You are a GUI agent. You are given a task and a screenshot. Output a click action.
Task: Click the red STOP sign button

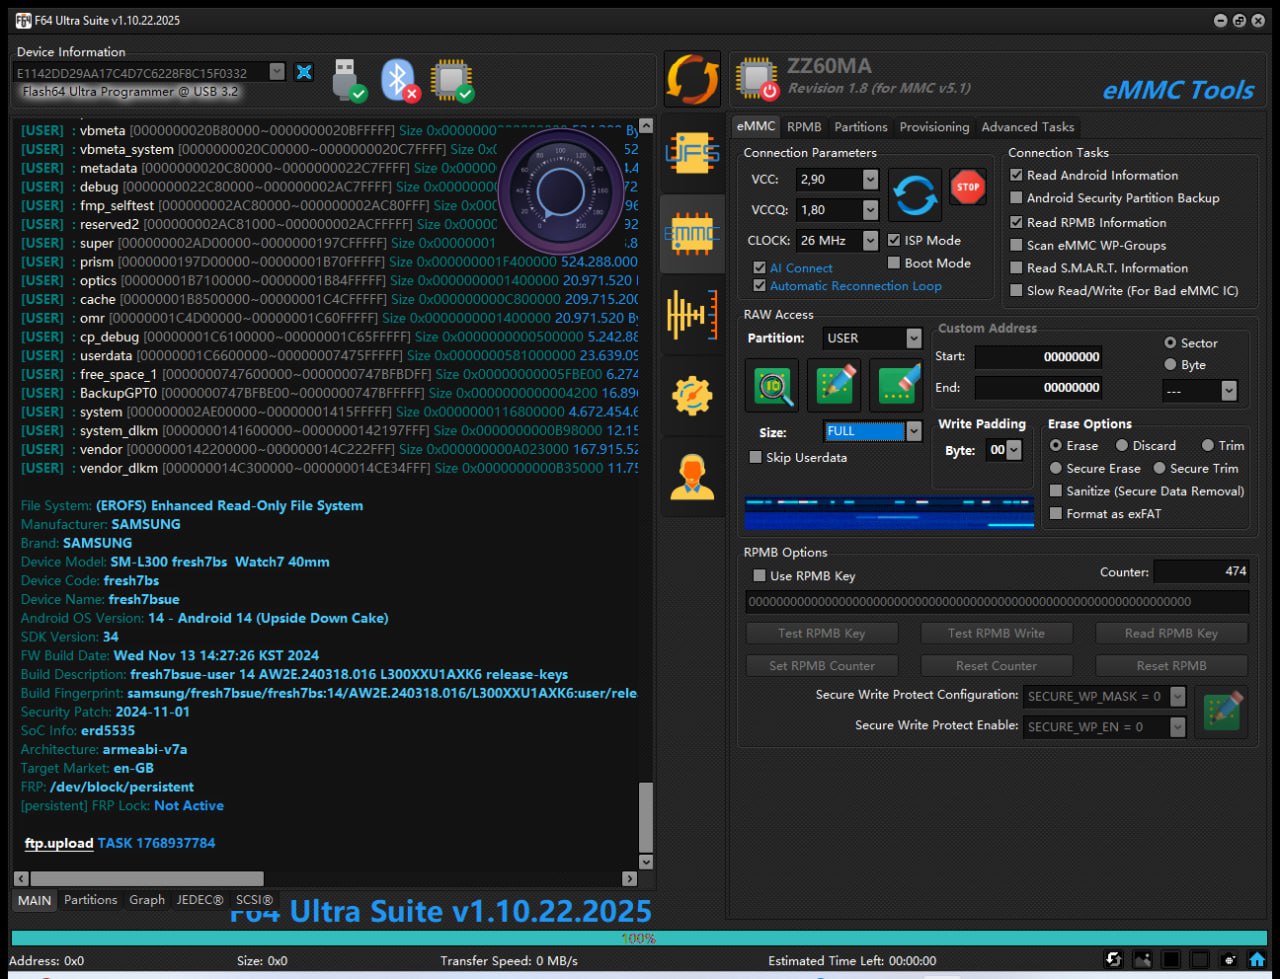968,187
